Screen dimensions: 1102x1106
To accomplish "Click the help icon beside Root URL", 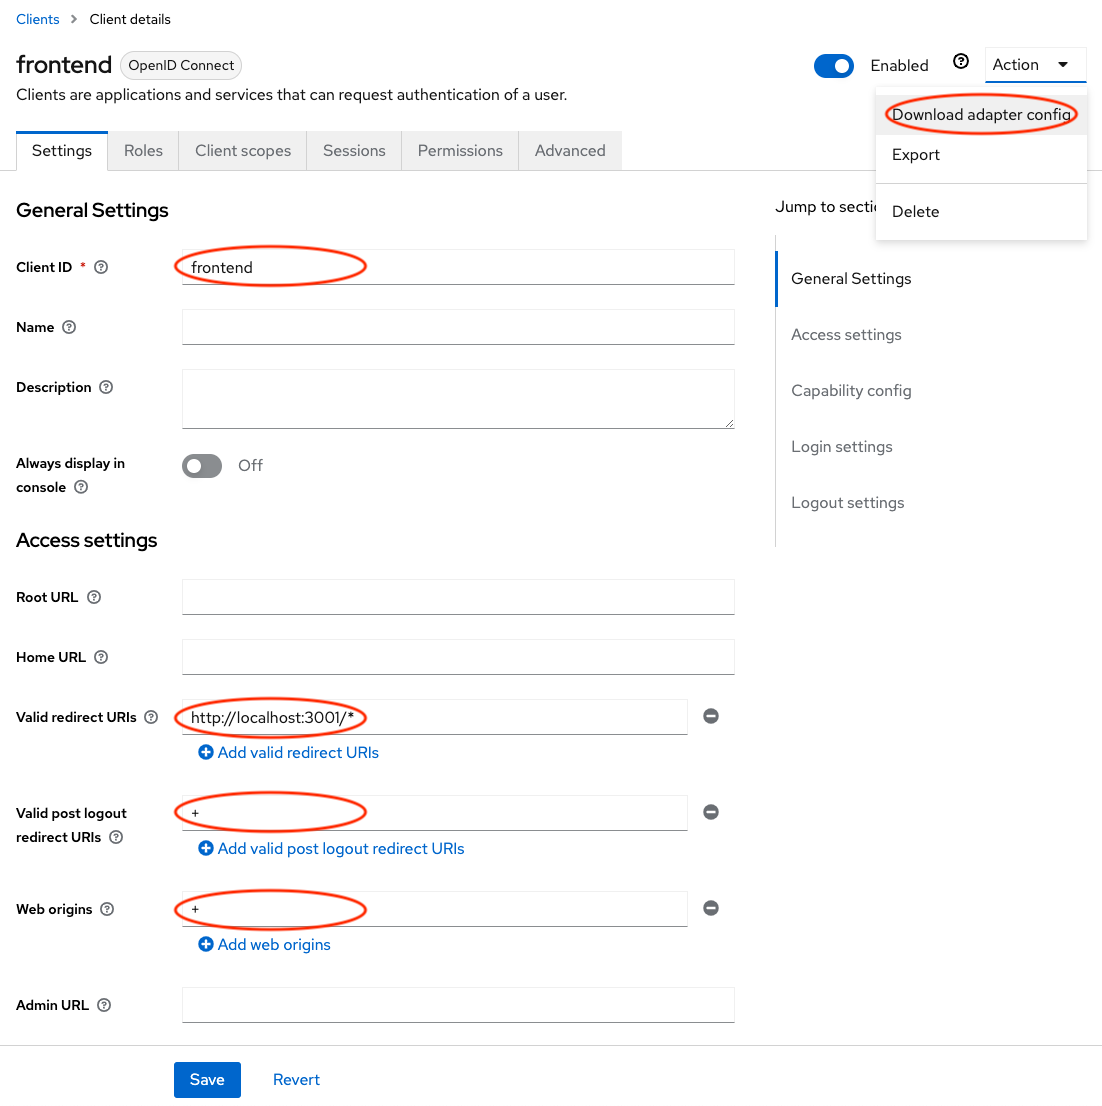I will (x=93, y=597).
